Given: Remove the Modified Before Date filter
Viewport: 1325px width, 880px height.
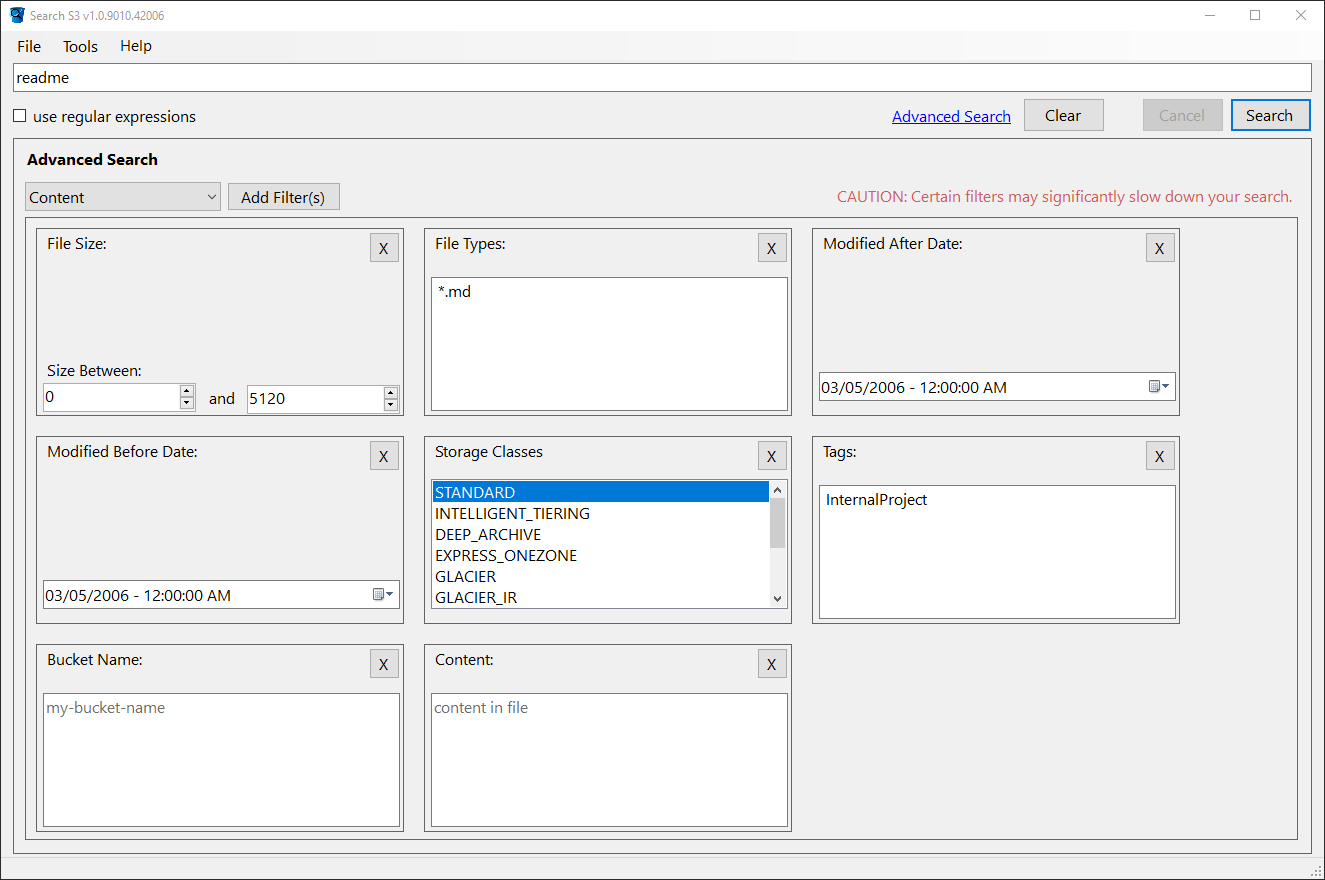Looking at the screenshot, I should (383, 457).
